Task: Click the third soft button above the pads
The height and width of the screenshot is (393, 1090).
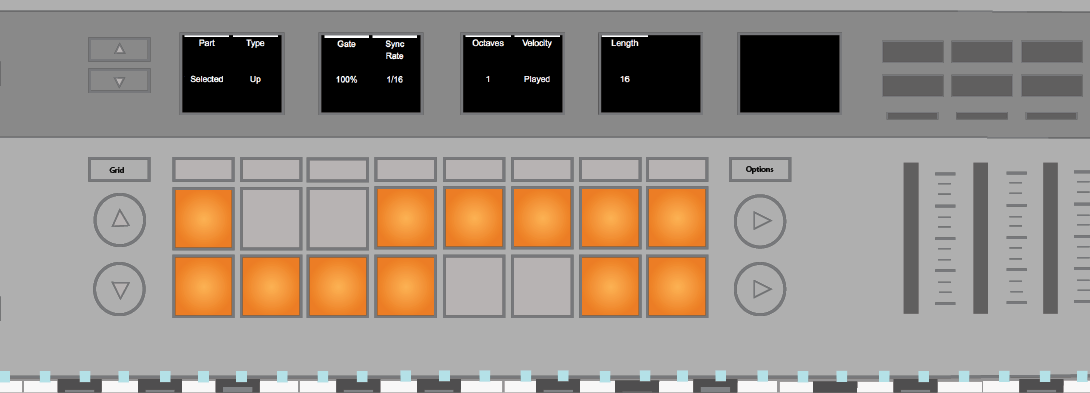Action: (338, 170)
